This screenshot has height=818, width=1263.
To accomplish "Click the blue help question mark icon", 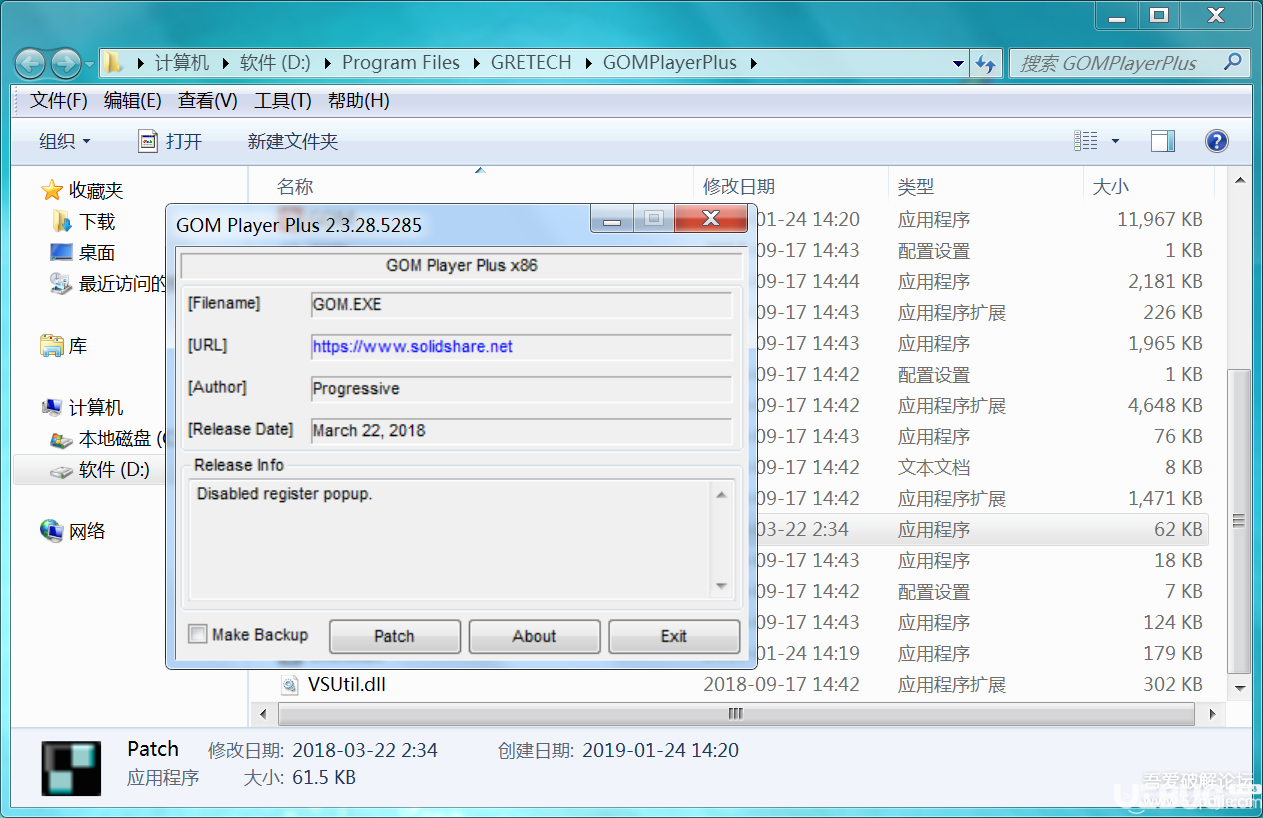I will tap(1216, 141).
